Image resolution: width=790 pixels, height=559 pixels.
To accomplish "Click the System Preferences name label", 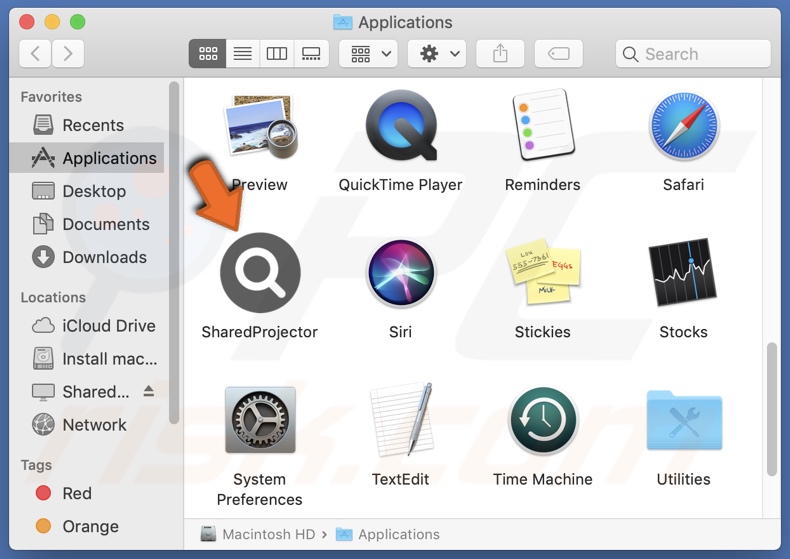I will 259,490.
